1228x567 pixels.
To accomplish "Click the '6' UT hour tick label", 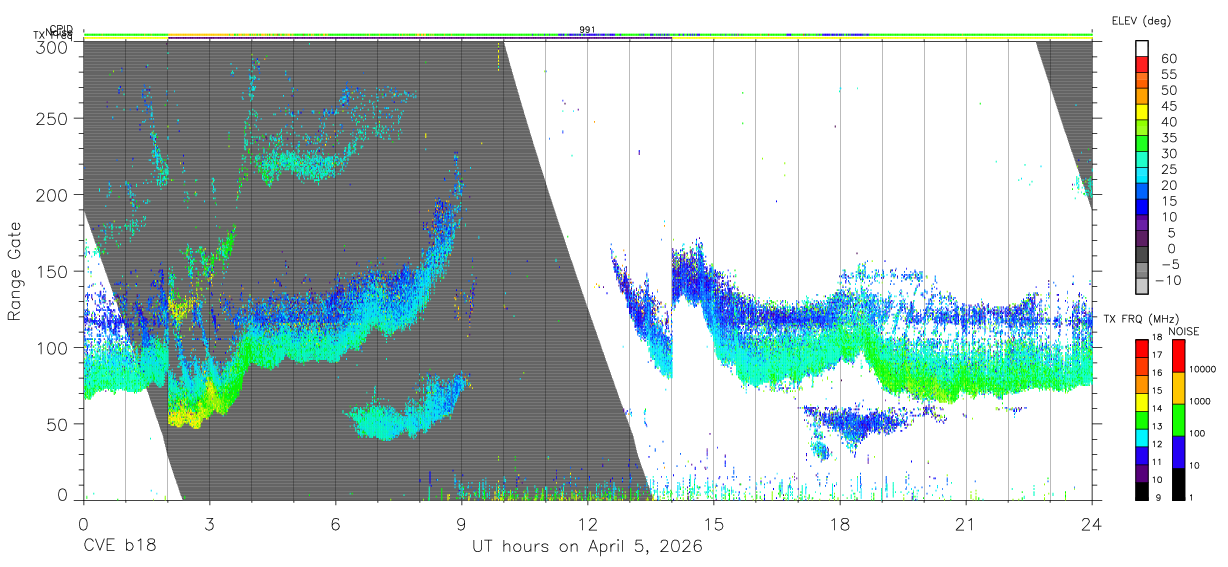I will pos(335,524).
